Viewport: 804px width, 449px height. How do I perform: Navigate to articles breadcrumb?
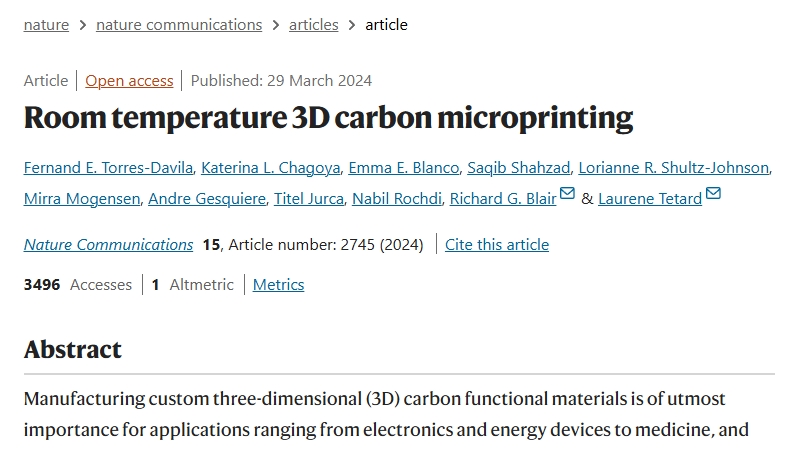coord(313,25)
